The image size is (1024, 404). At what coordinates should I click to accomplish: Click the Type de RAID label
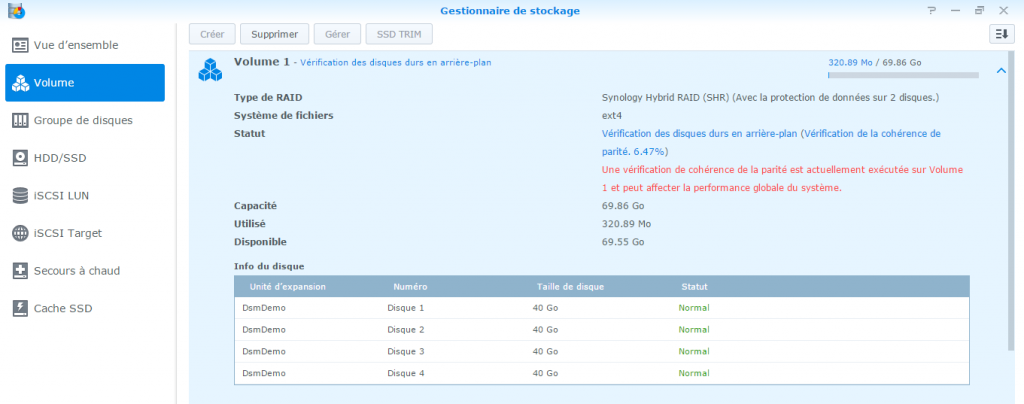click(268, 97)
